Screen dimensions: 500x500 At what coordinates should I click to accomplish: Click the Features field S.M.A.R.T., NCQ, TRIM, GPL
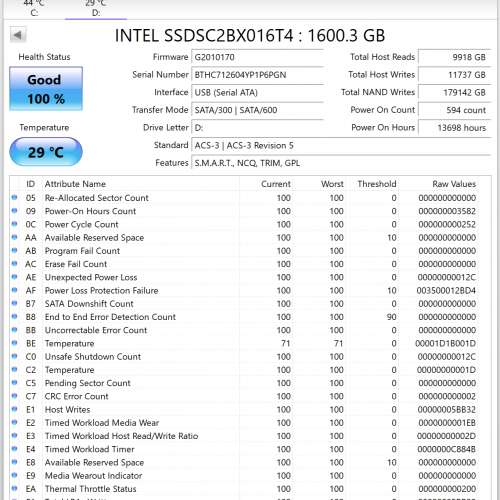click(x=341, y=163)
